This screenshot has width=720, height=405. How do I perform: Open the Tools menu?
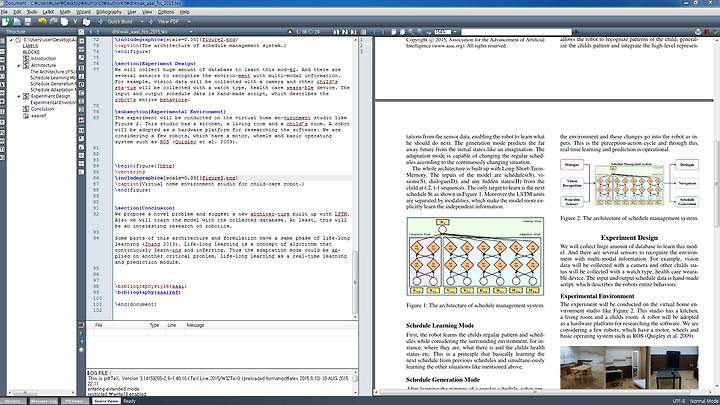click(x=32, y=12)
